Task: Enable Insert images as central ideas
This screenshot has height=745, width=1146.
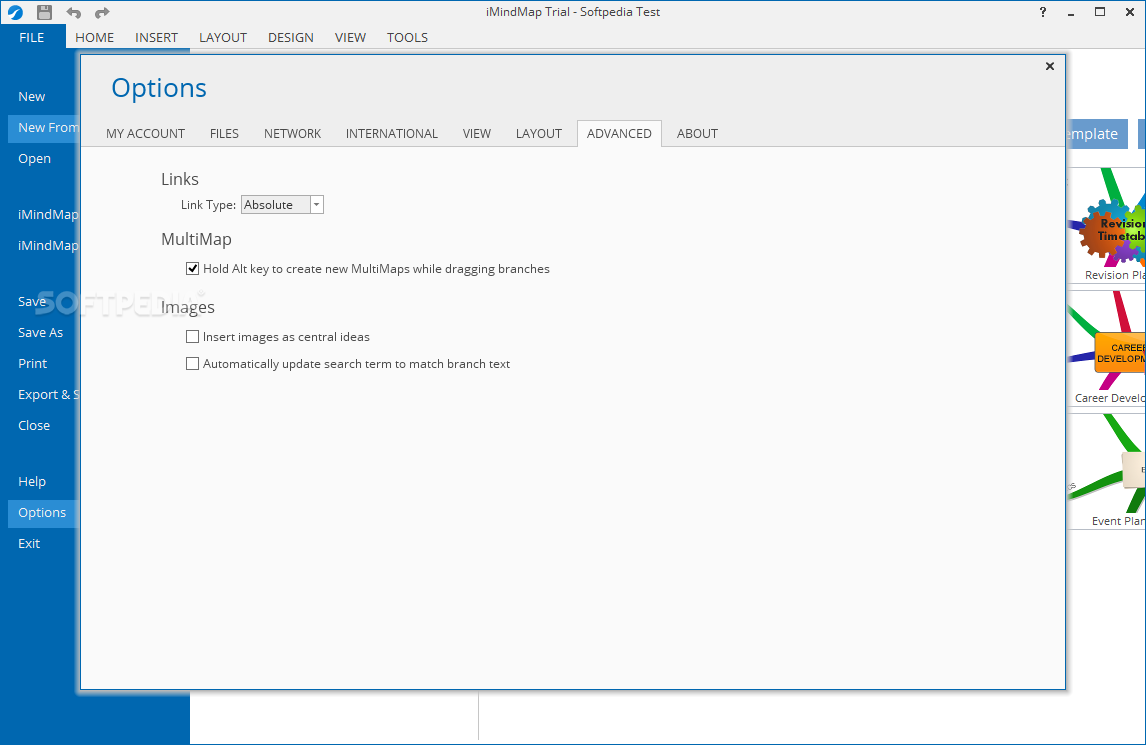Action: pos(192,337)
